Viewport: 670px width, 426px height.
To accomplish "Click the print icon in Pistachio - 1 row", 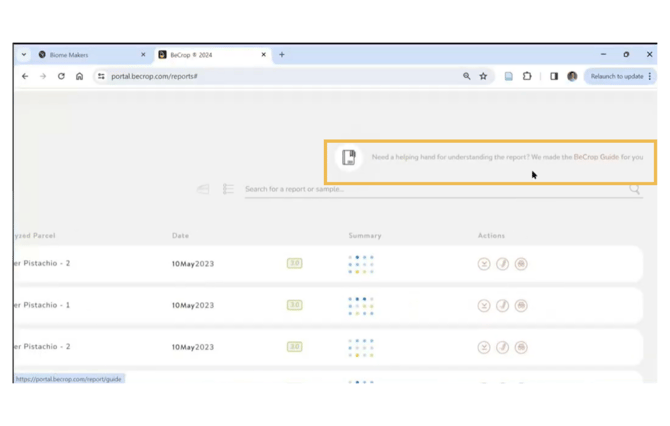I will (521, 306).
